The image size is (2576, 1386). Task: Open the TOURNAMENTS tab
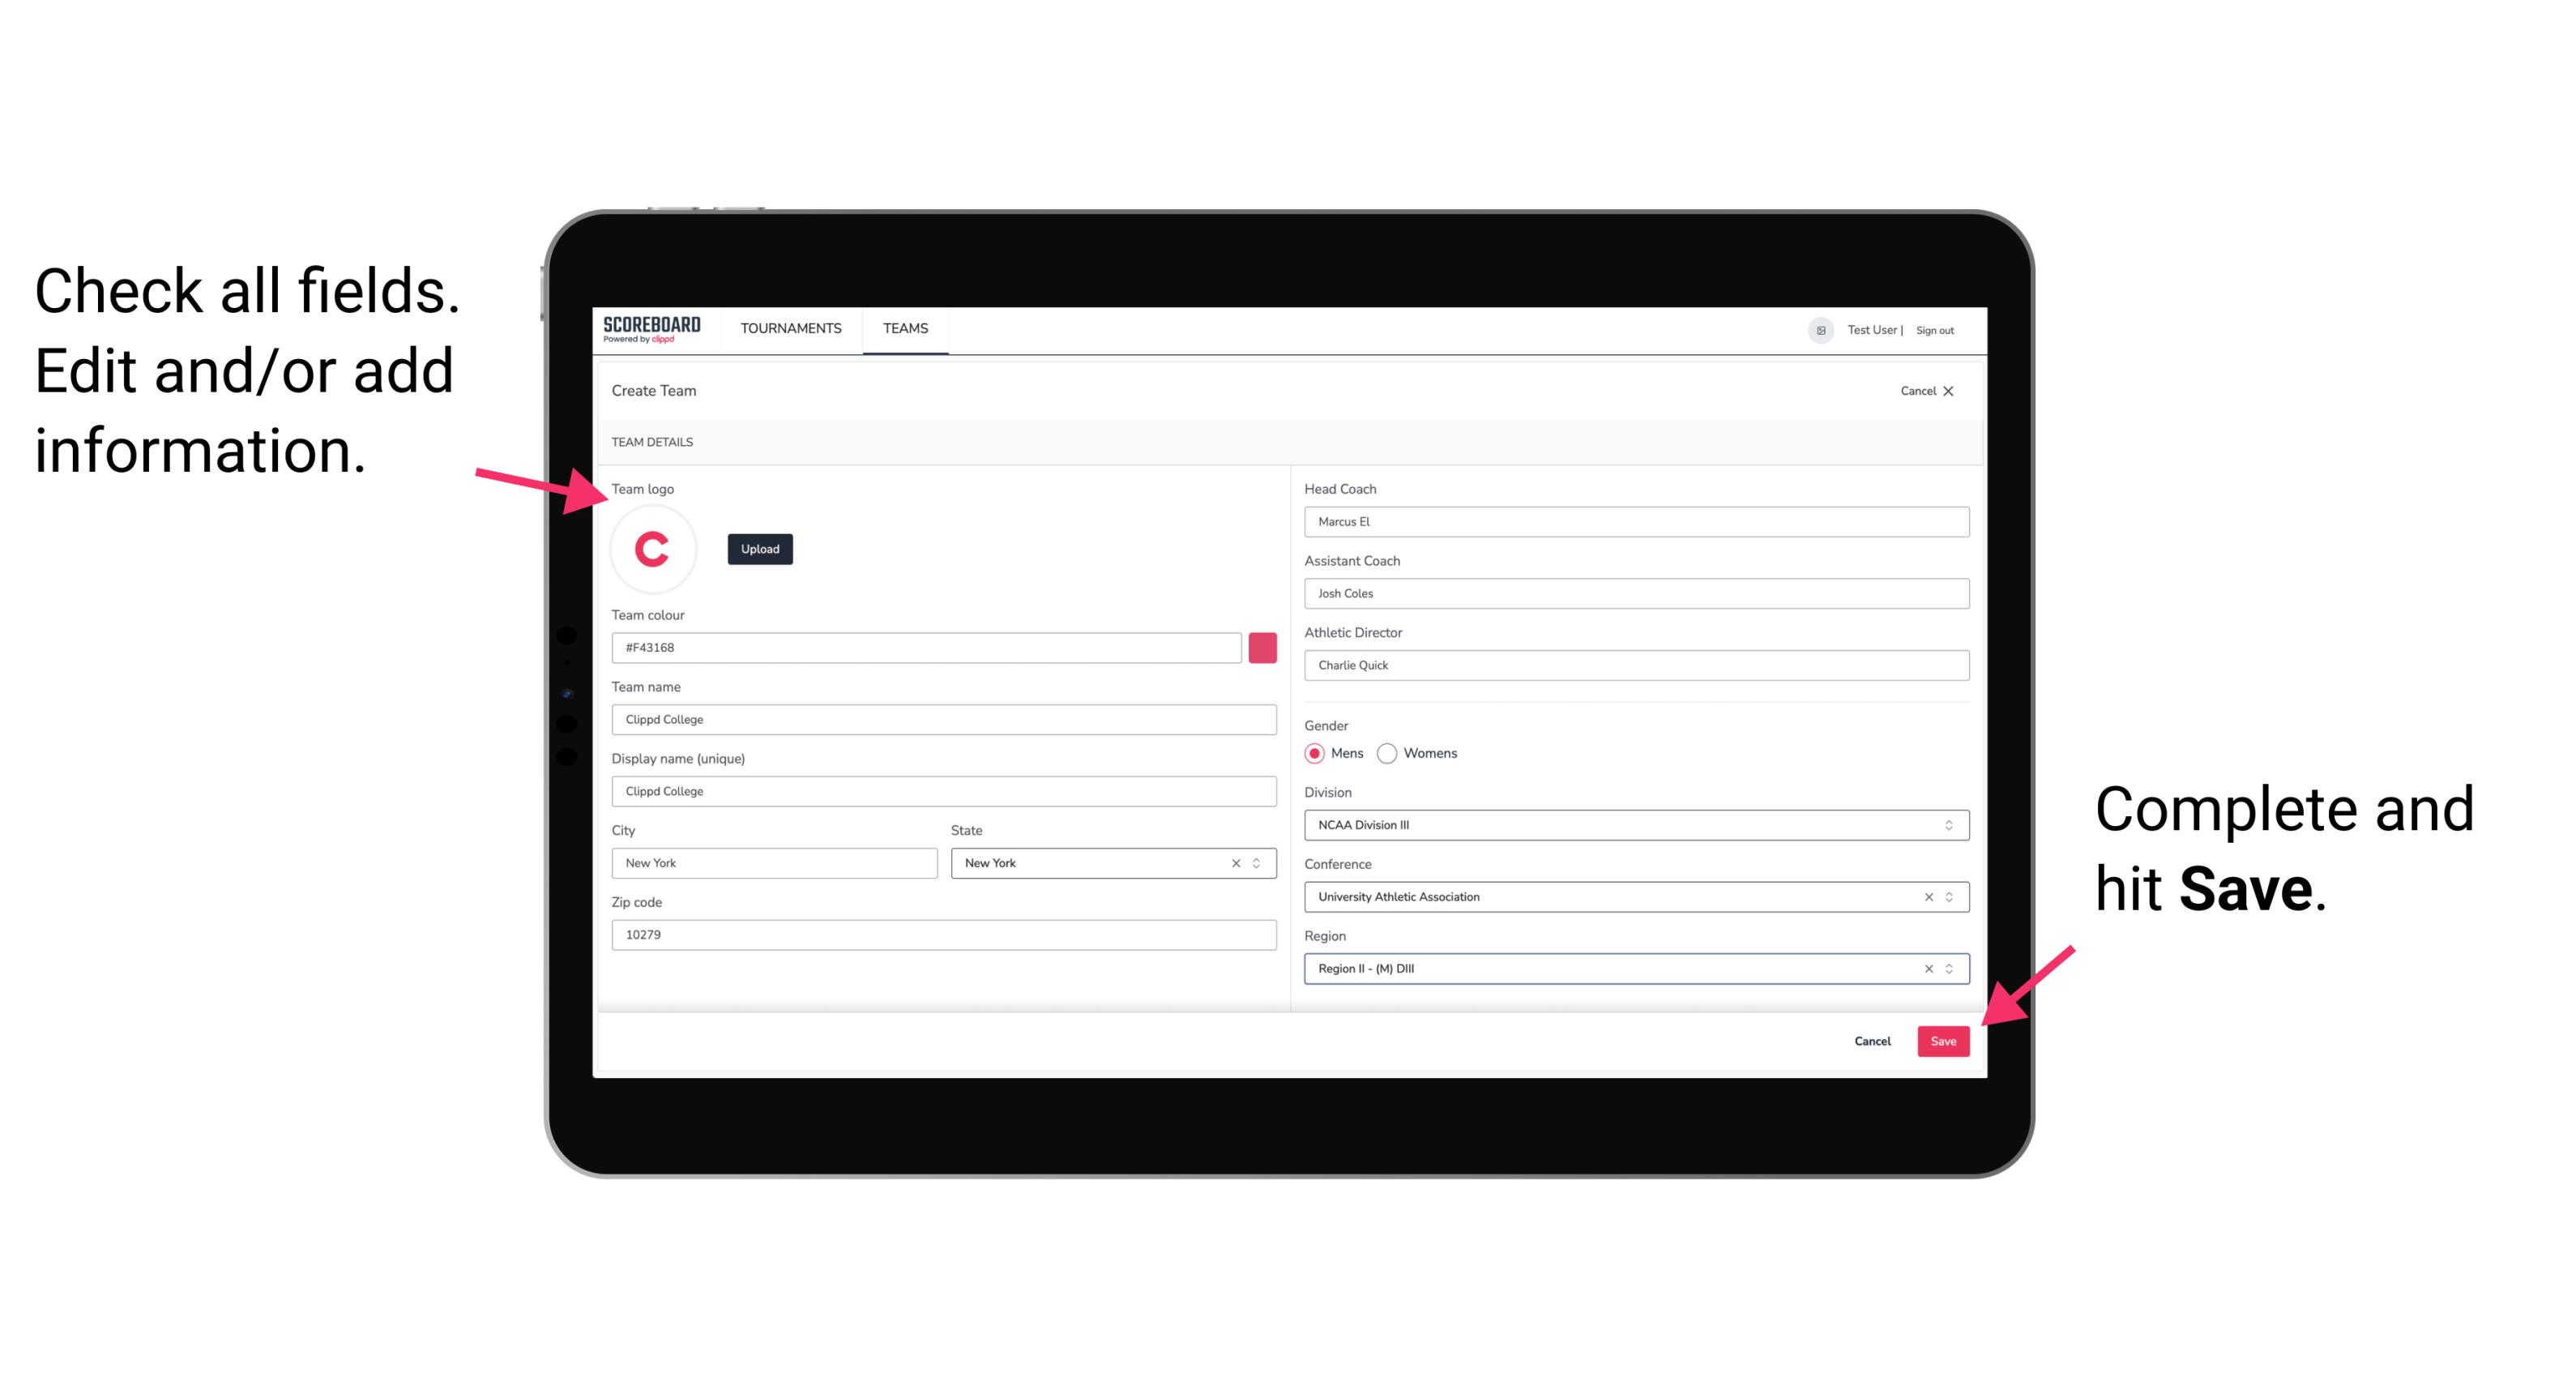tap(788, 327)
